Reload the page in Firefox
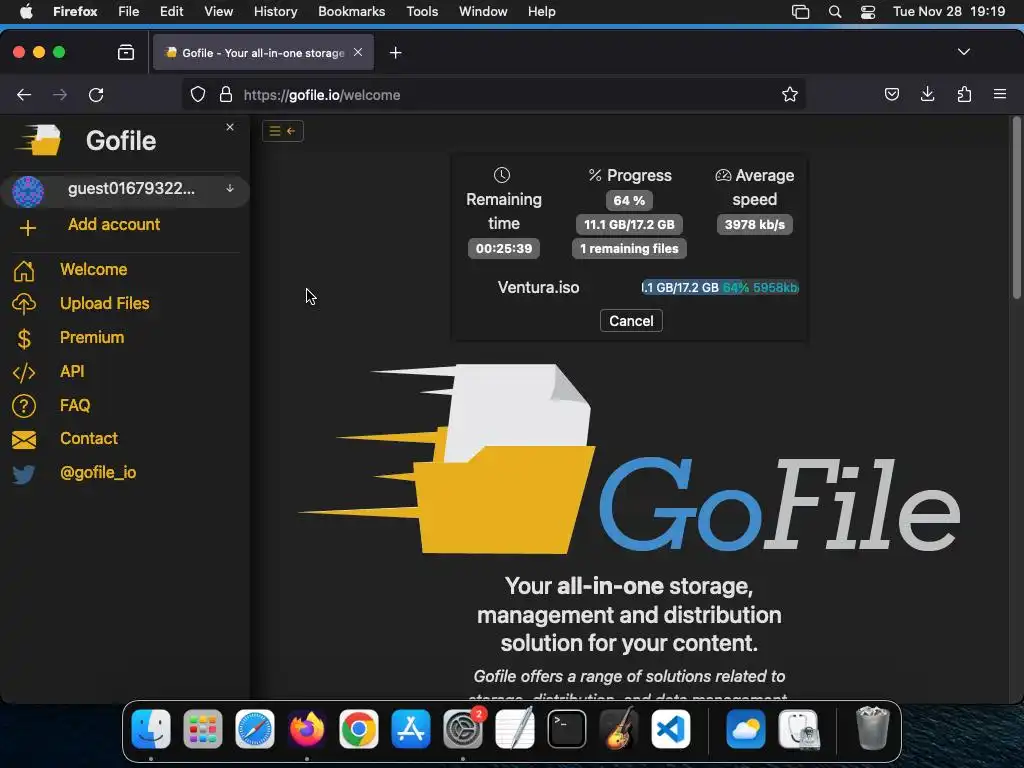 [x=96, y=95]
